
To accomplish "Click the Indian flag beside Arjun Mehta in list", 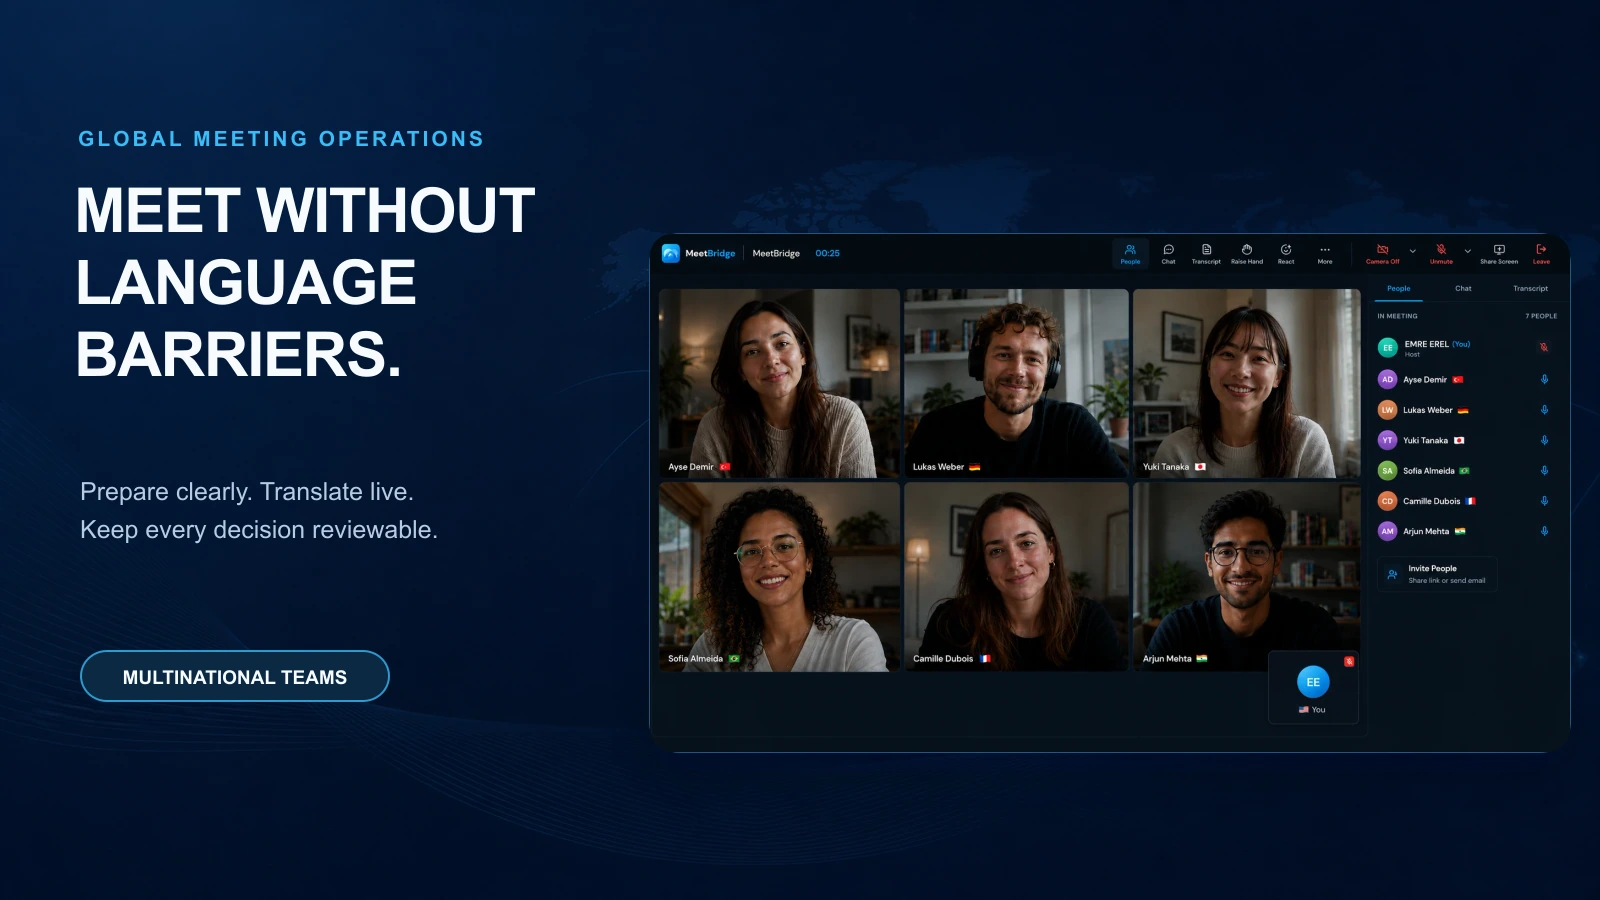I will (x=1460, y=531).
